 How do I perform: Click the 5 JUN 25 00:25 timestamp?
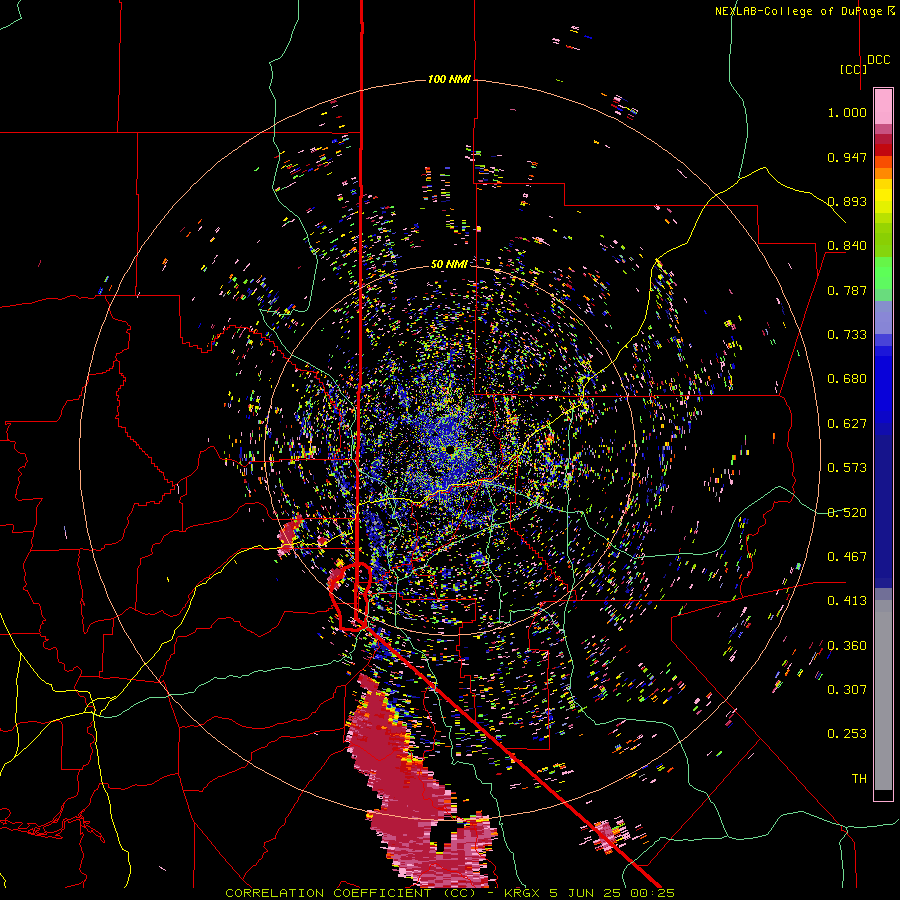tap(611, 893)
